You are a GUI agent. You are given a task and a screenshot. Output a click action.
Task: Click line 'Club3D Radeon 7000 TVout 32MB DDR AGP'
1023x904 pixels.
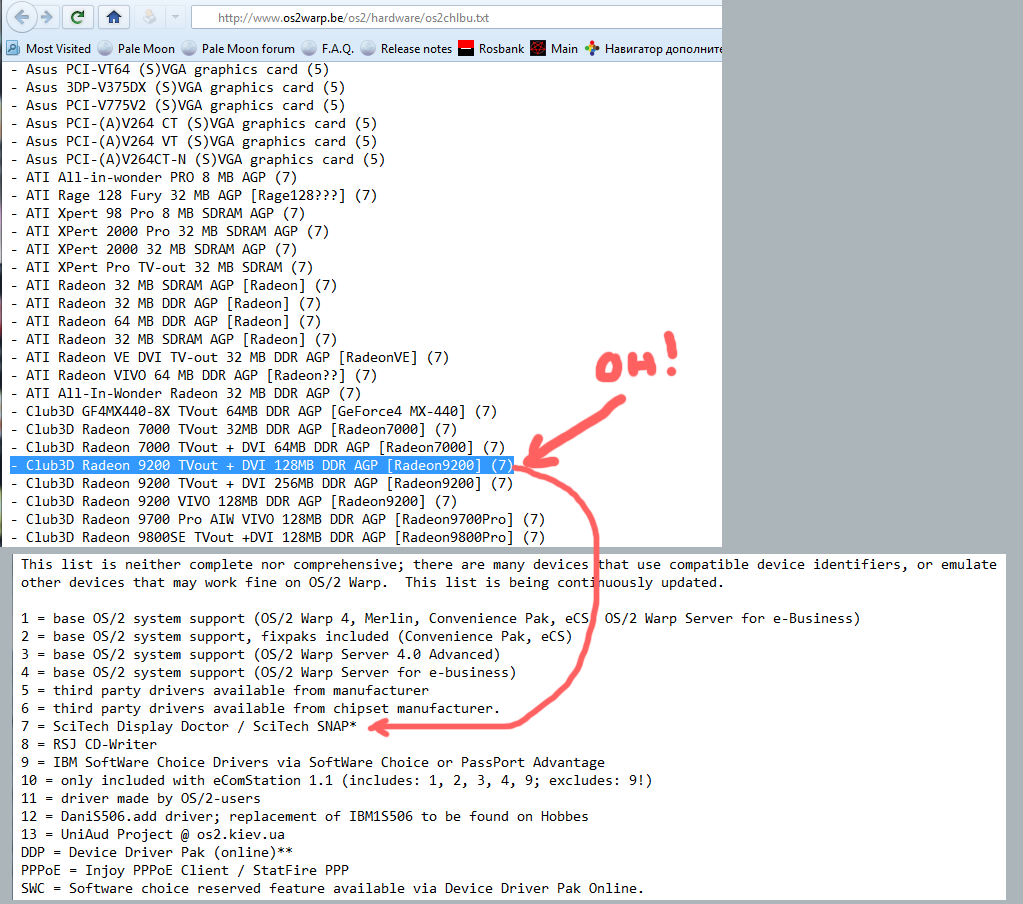point(234,430)
